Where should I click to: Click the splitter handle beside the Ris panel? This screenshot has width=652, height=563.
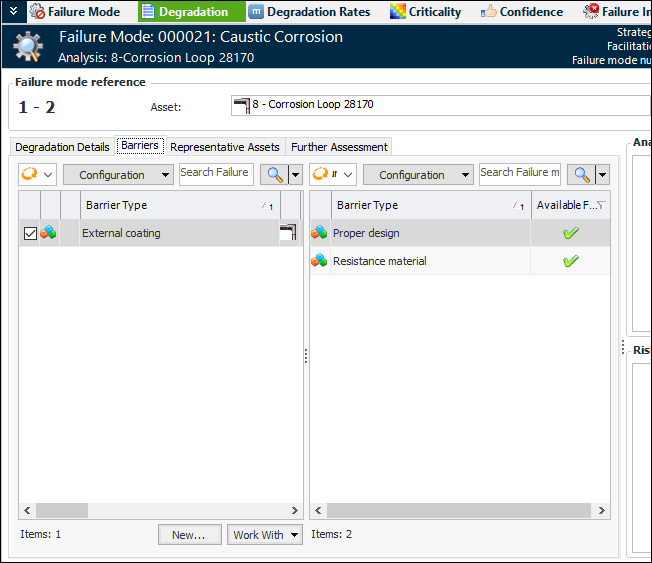623,347
